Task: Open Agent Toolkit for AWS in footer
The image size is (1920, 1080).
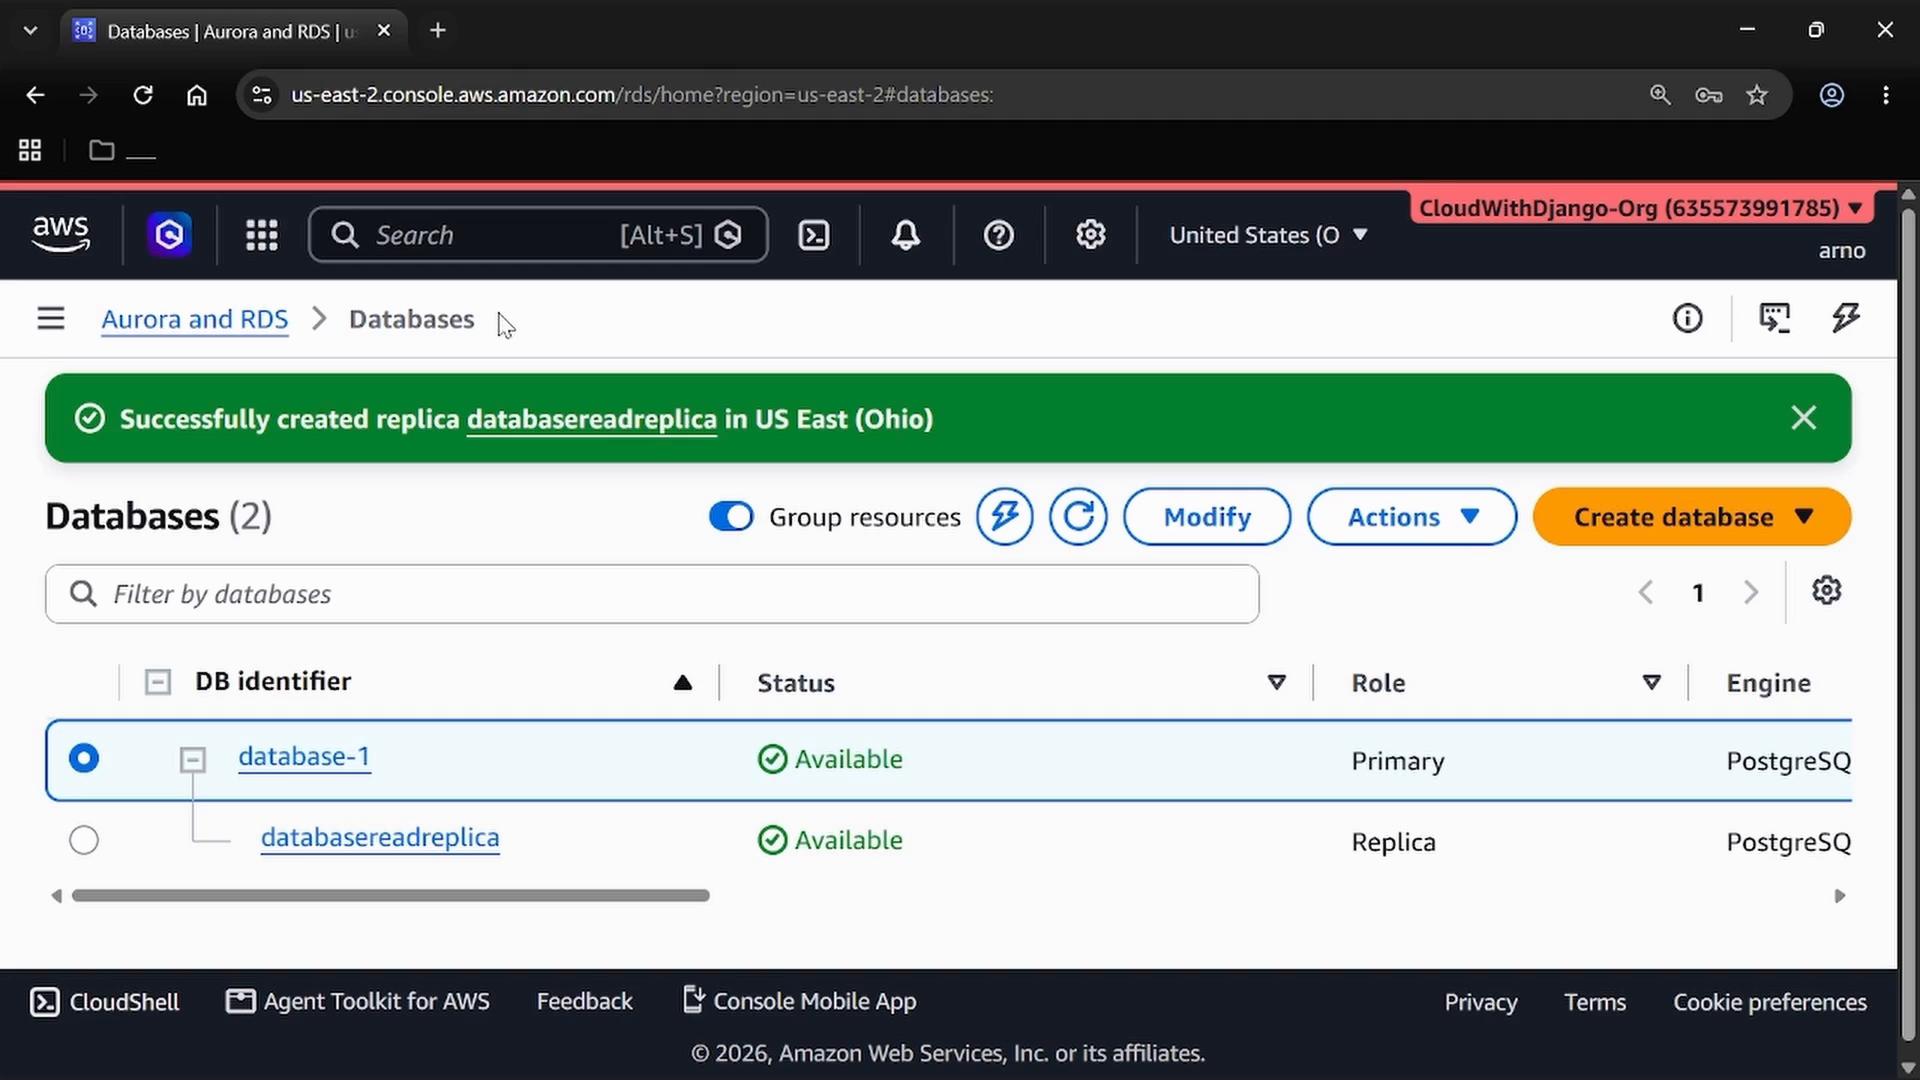Action: click(x=358, y=1002)
